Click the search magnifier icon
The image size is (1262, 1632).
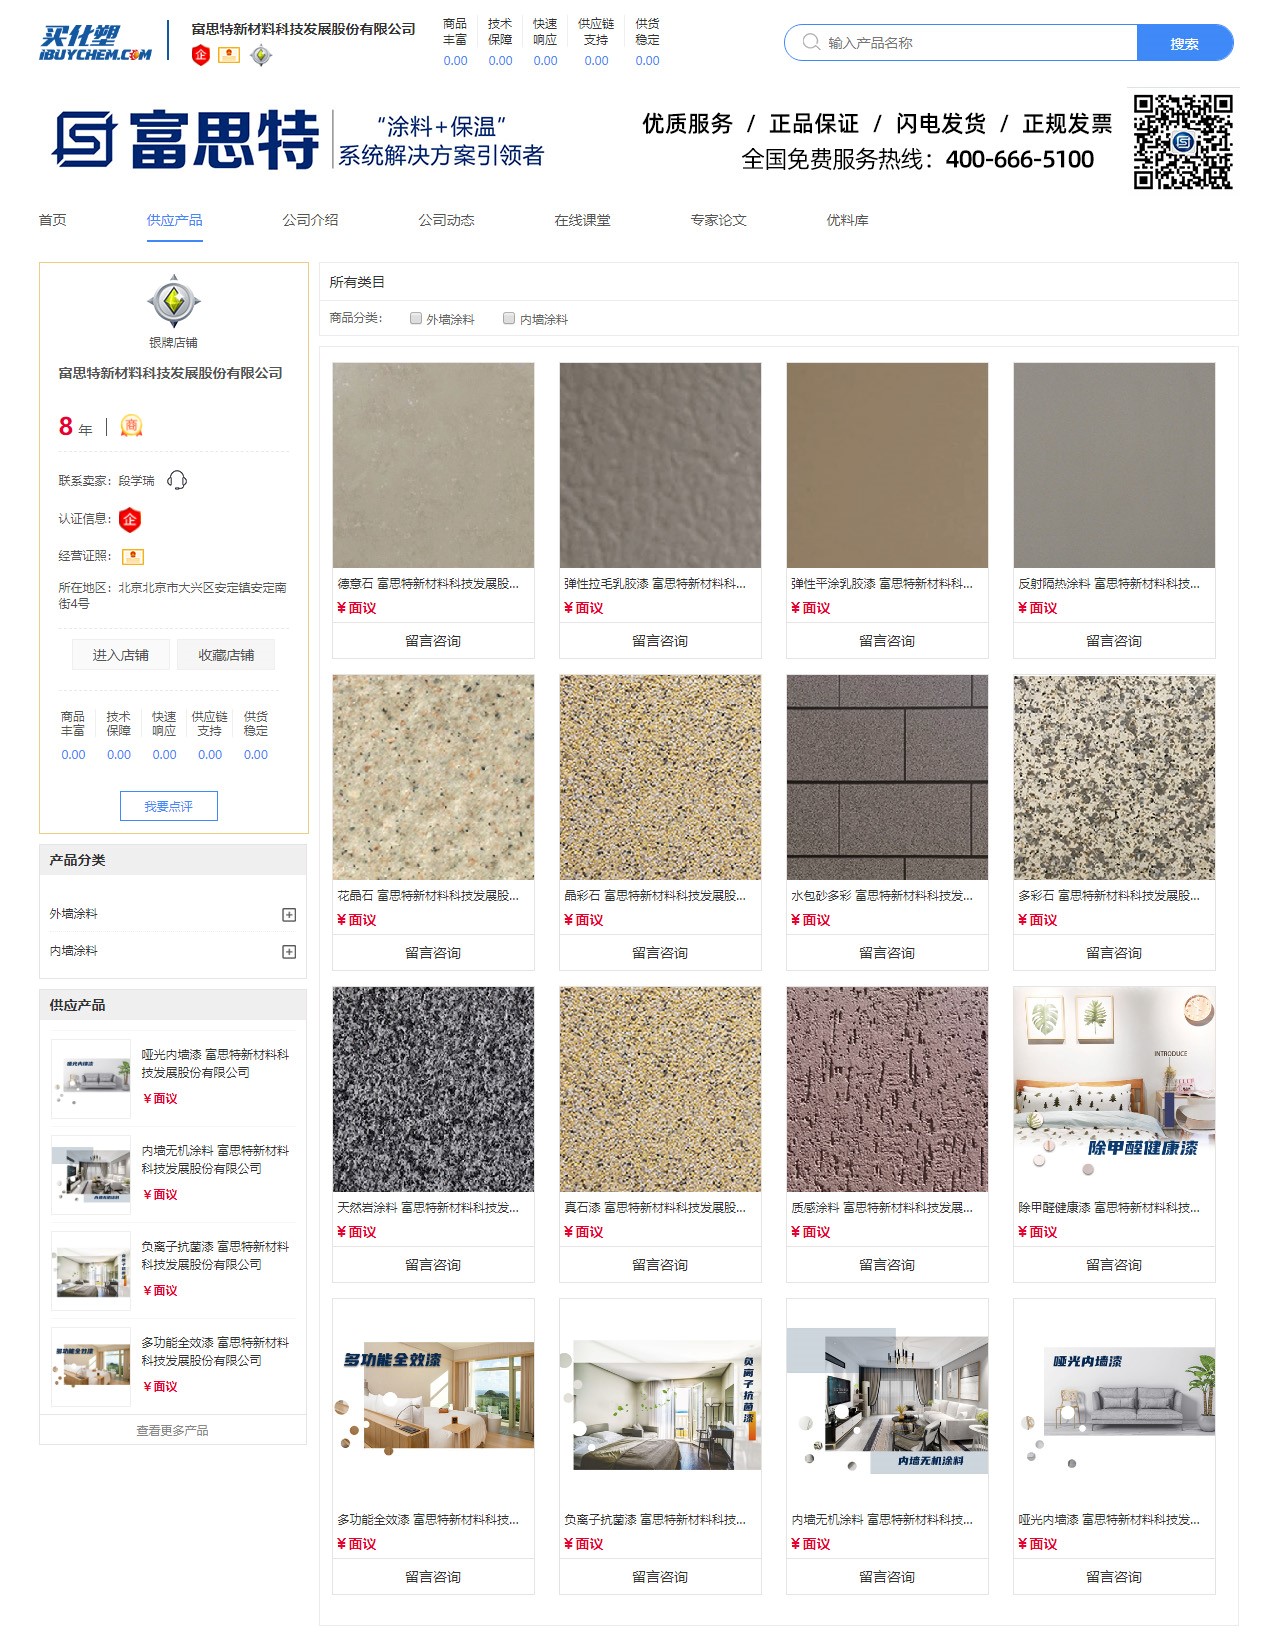point(811,43)
